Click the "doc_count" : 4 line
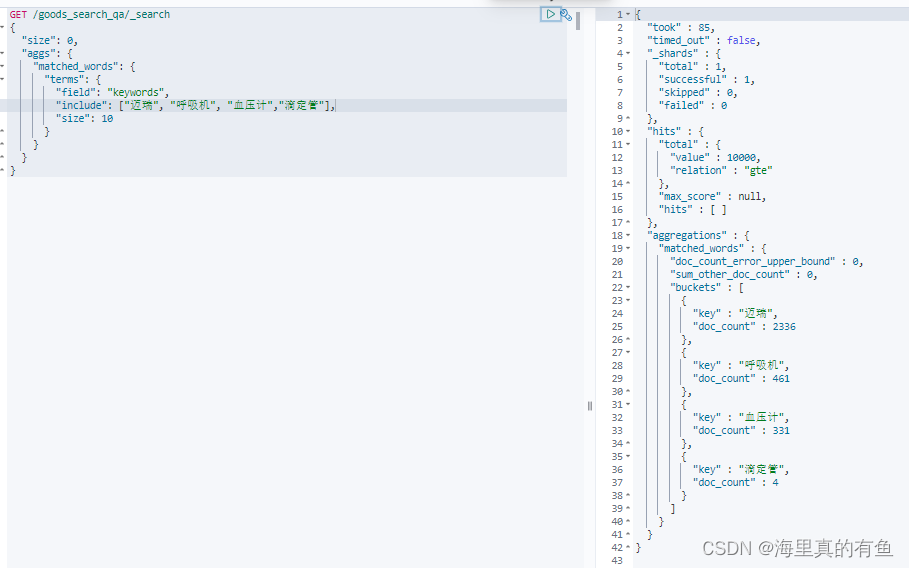 coord(736,483)
